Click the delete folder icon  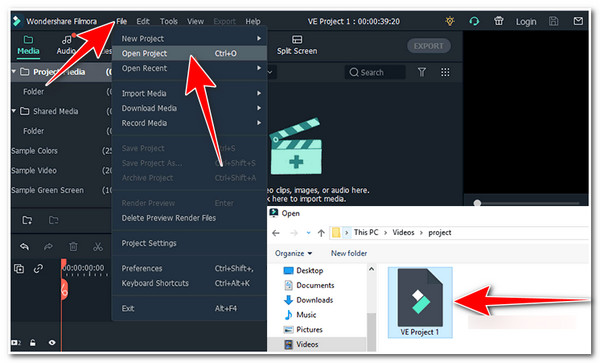(x=54, y=220)
